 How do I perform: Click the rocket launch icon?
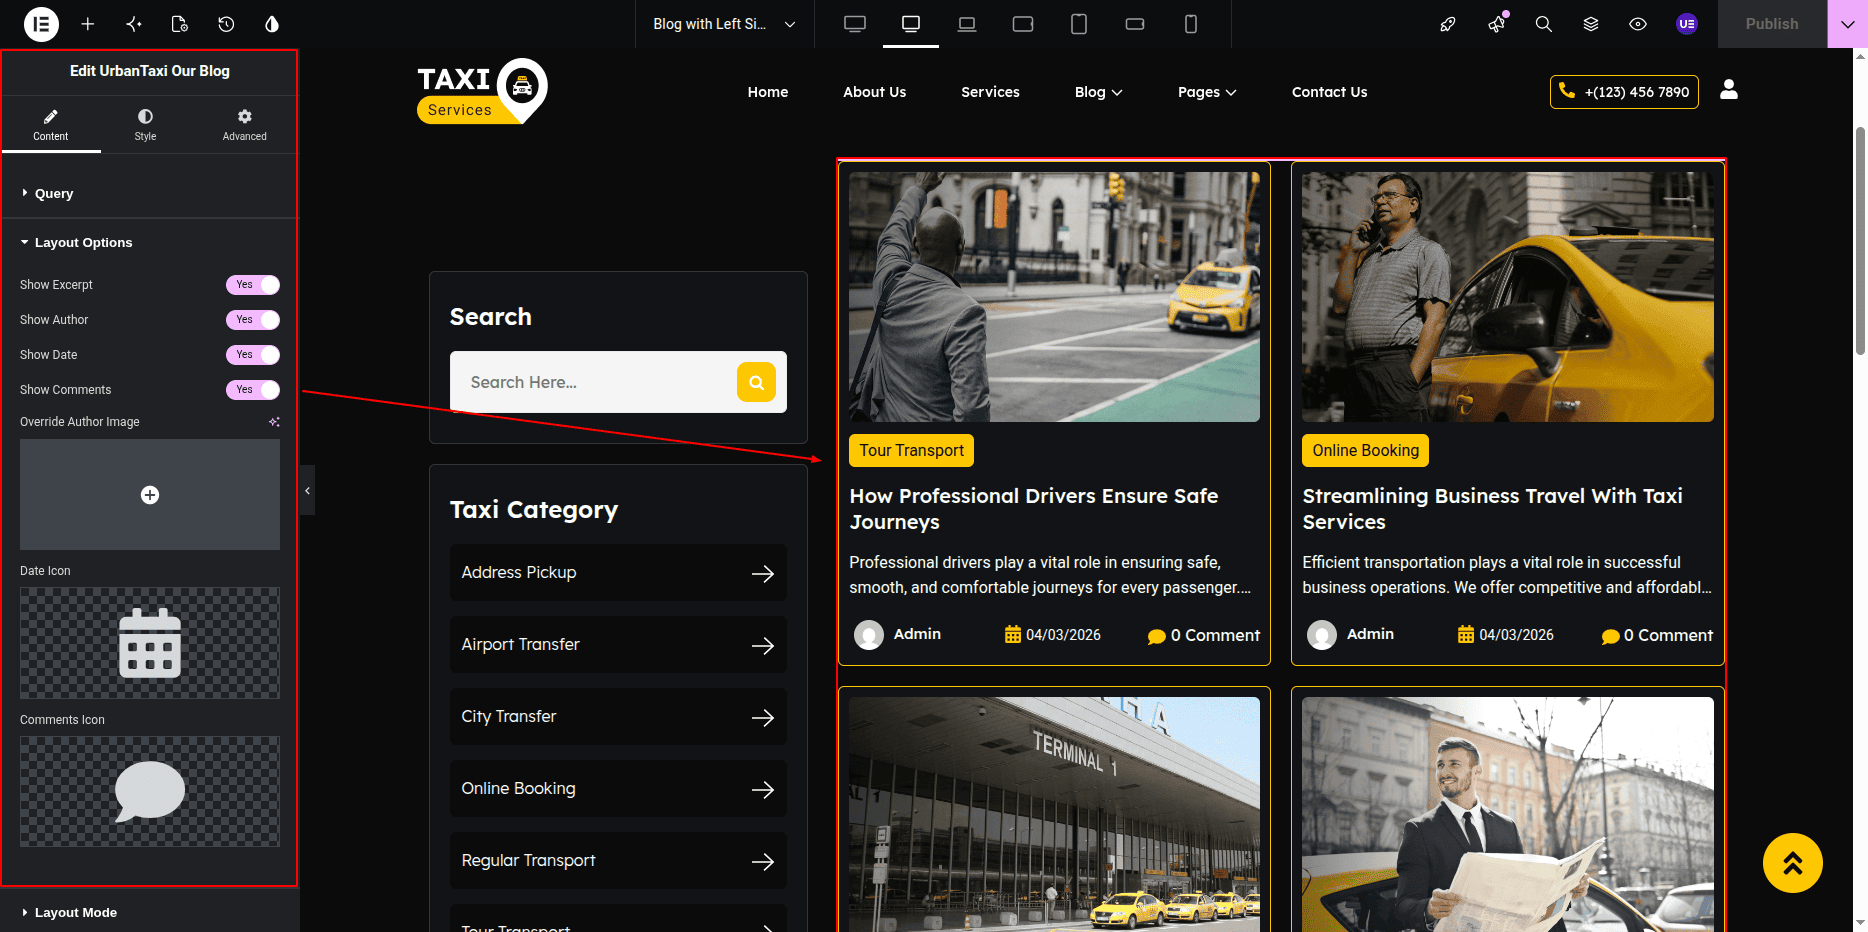coord(1448,24)
